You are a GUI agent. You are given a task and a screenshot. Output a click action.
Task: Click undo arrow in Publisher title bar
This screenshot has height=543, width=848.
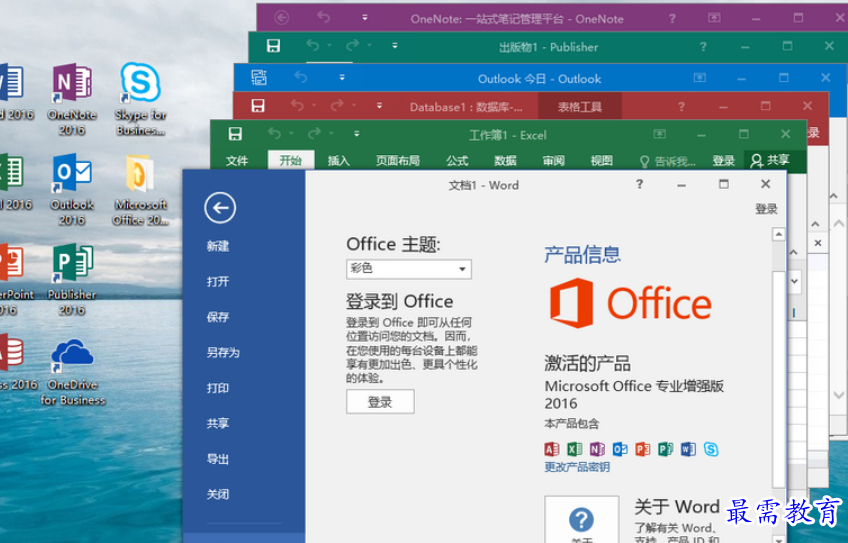313,45
